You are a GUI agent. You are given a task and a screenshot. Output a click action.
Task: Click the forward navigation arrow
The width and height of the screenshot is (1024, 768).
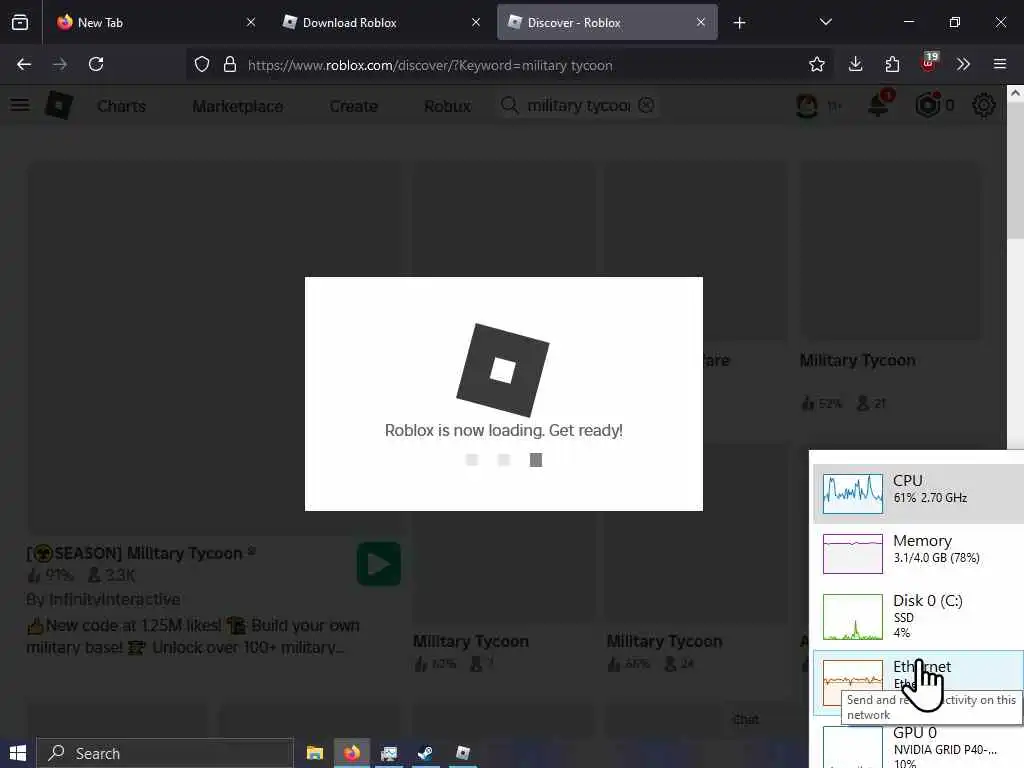59,64
